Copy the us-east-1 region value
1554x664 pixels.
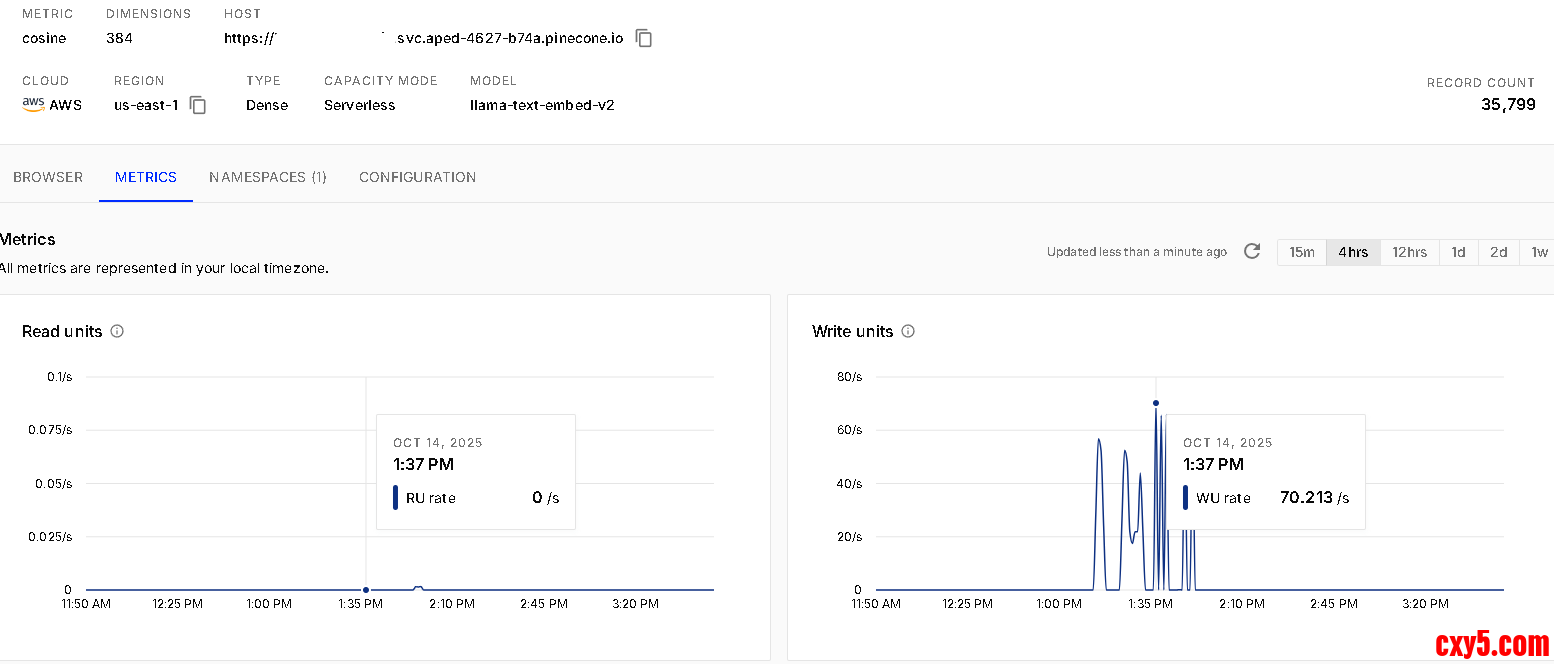click(x=198, y=105)
